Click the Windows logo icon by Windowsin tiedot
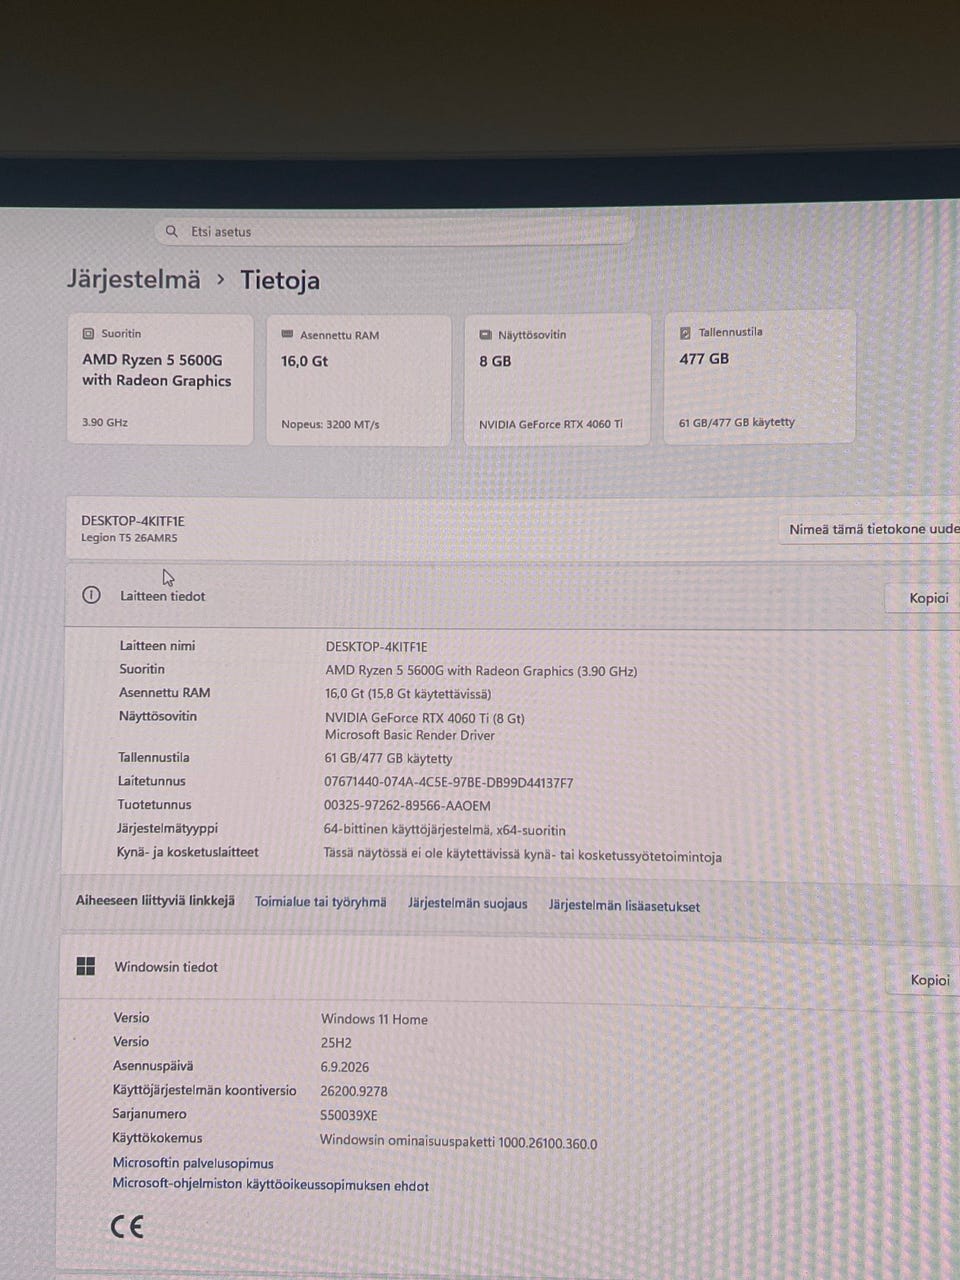 86,966
